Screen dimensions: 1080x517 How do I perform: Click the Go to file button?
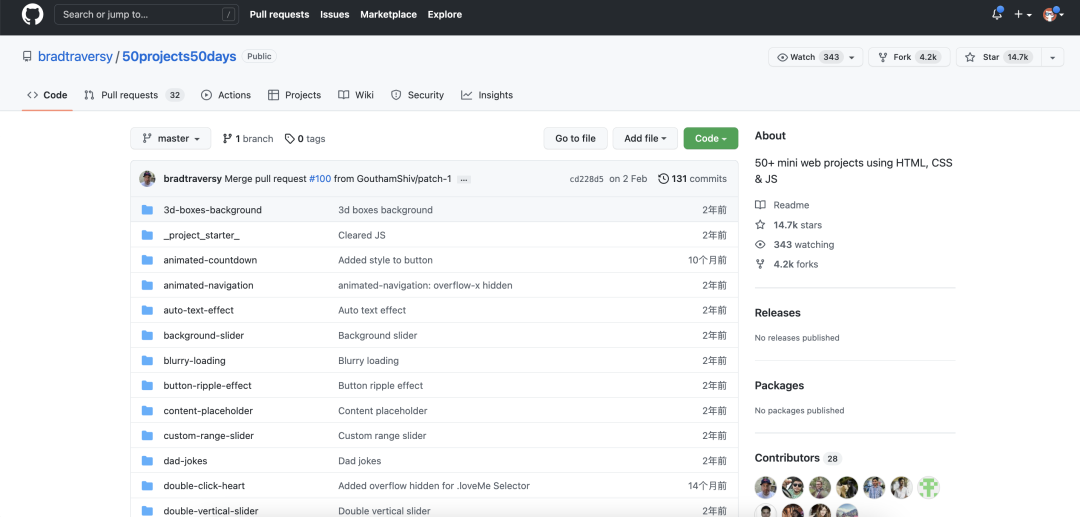click(575, 138)
